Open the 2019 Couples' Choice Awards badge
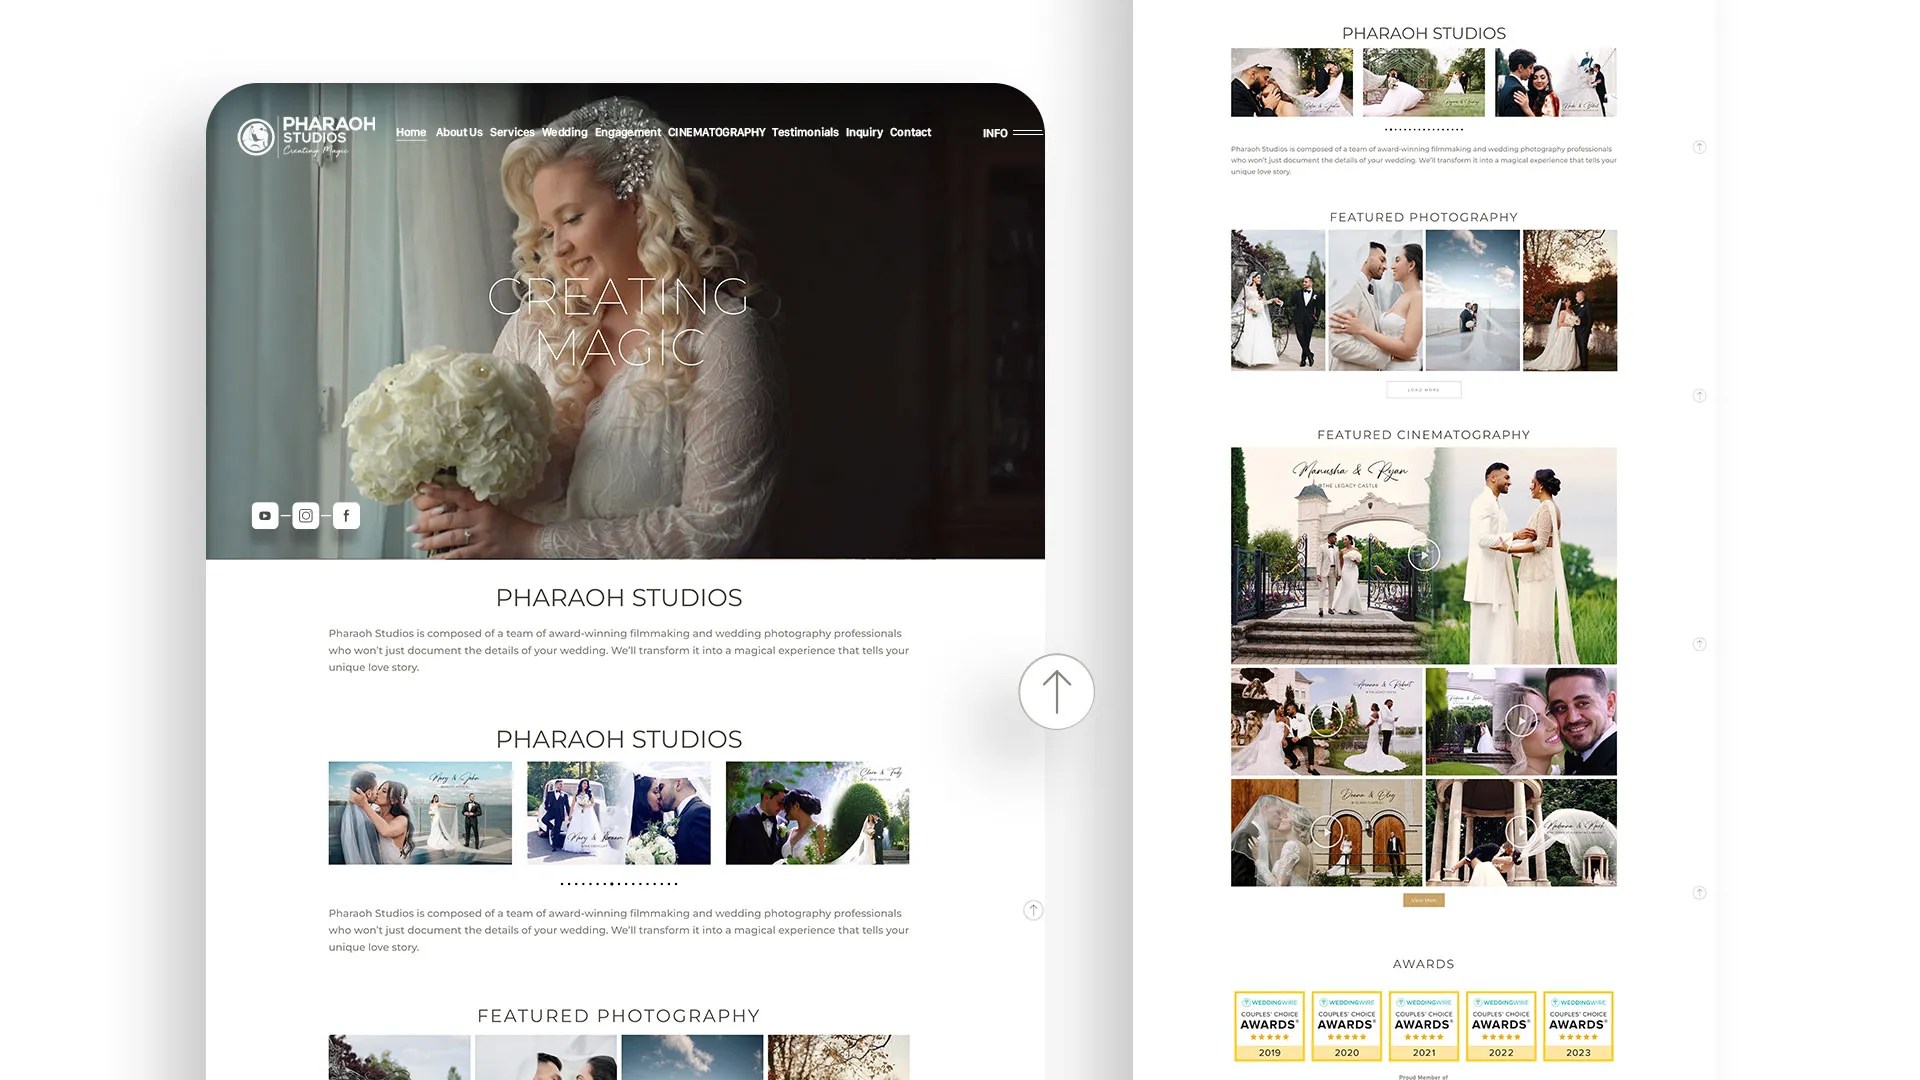 point(1269,1026)
